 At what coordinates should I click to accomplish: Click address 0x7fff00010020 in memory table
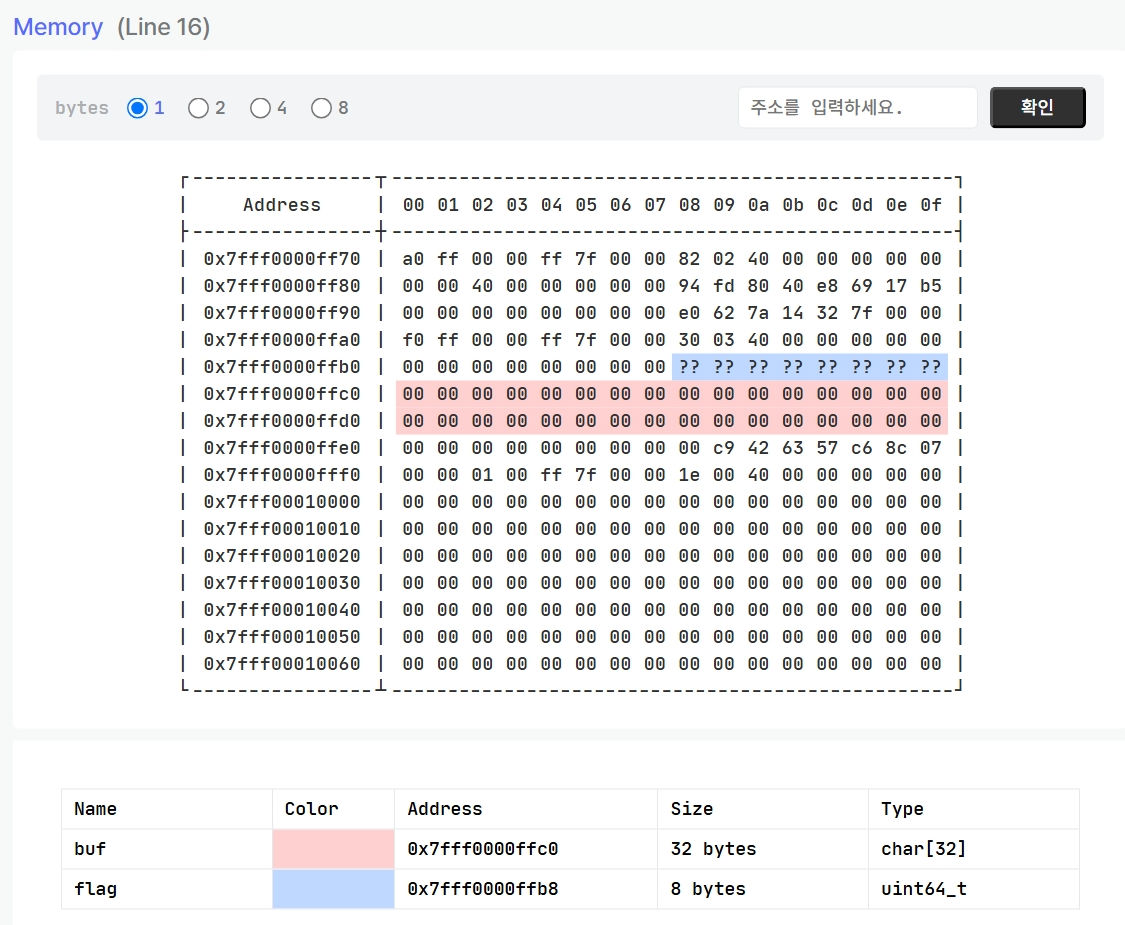282,556
